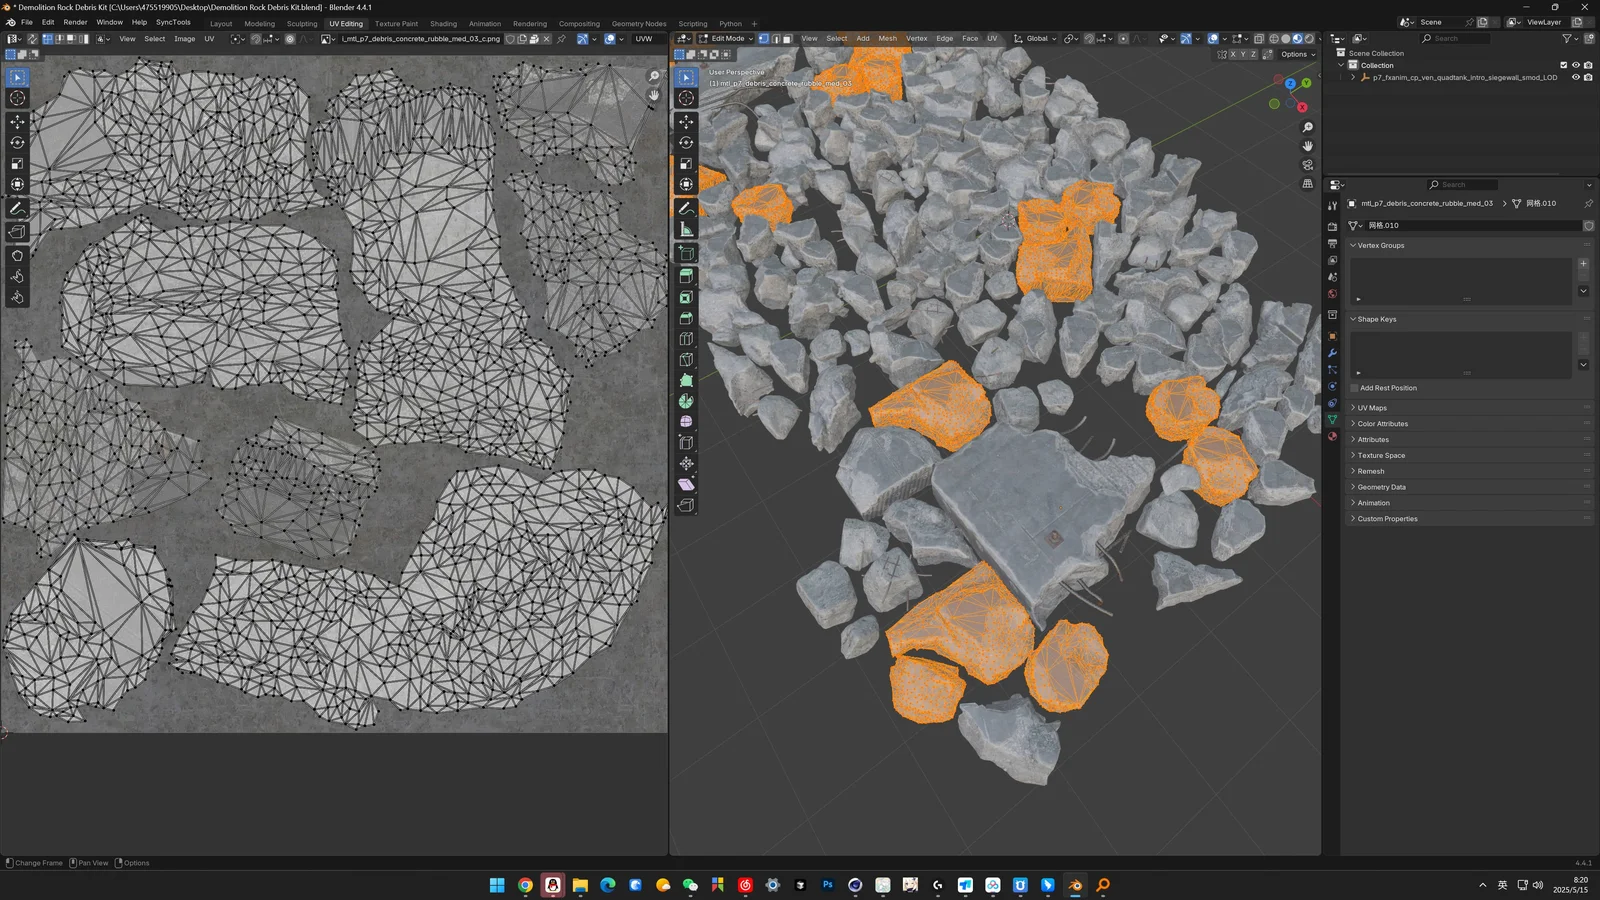Screen dimensions: 1600x900
Task: Enable Proportional Editing in the viewport header
Action: coord(1122,39)
